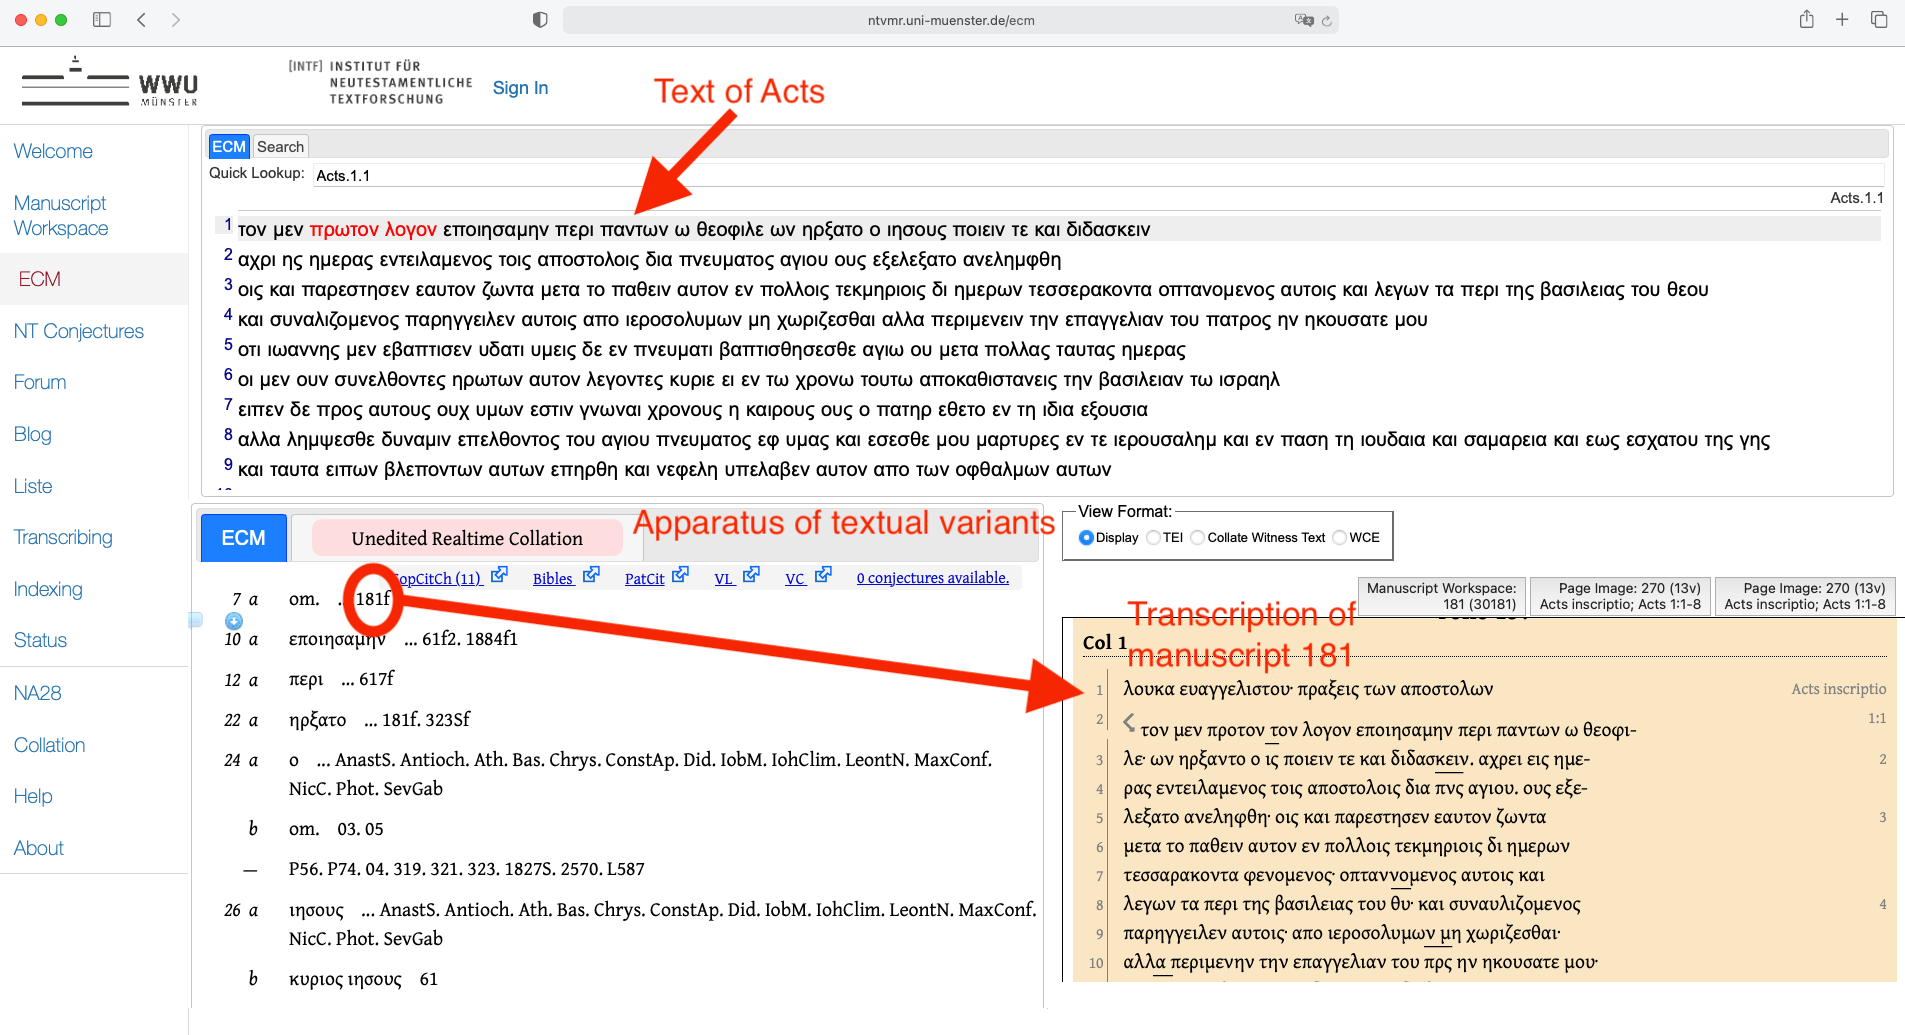Open NA28 in the sidebar
1905x1035 pixels.
point(38,693)
